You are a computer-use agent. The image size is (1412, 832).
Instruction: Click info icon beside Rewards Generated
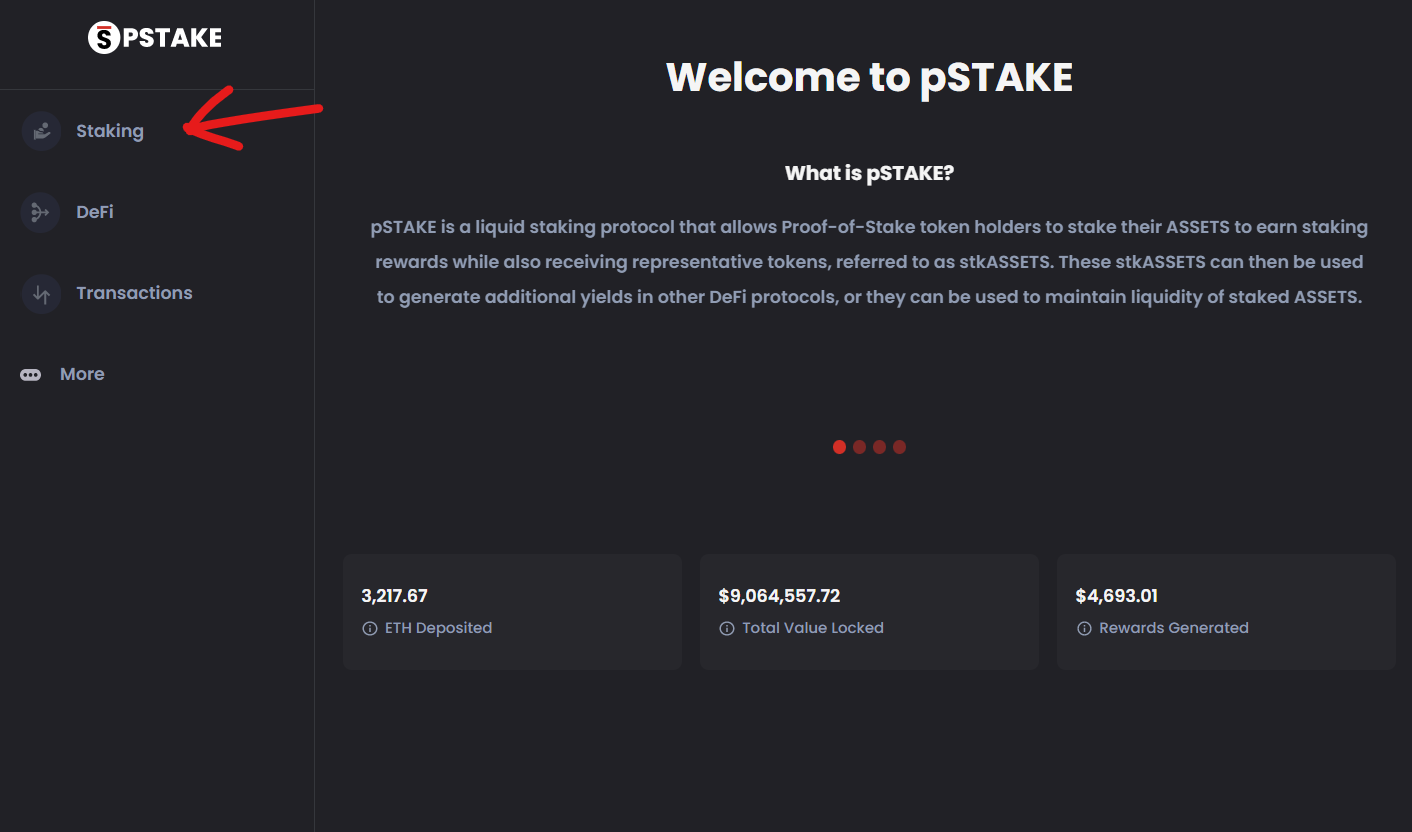pyautogui.click(x=1083, y=629)
